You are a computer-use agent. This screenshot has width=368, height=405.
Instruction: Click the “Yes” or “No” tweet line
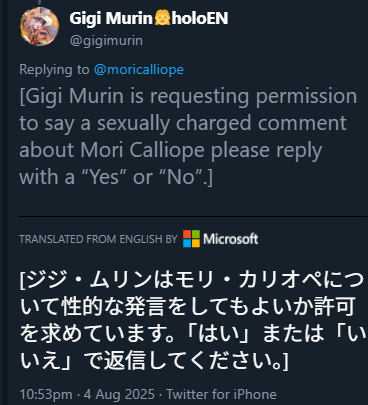coord(116,177)
